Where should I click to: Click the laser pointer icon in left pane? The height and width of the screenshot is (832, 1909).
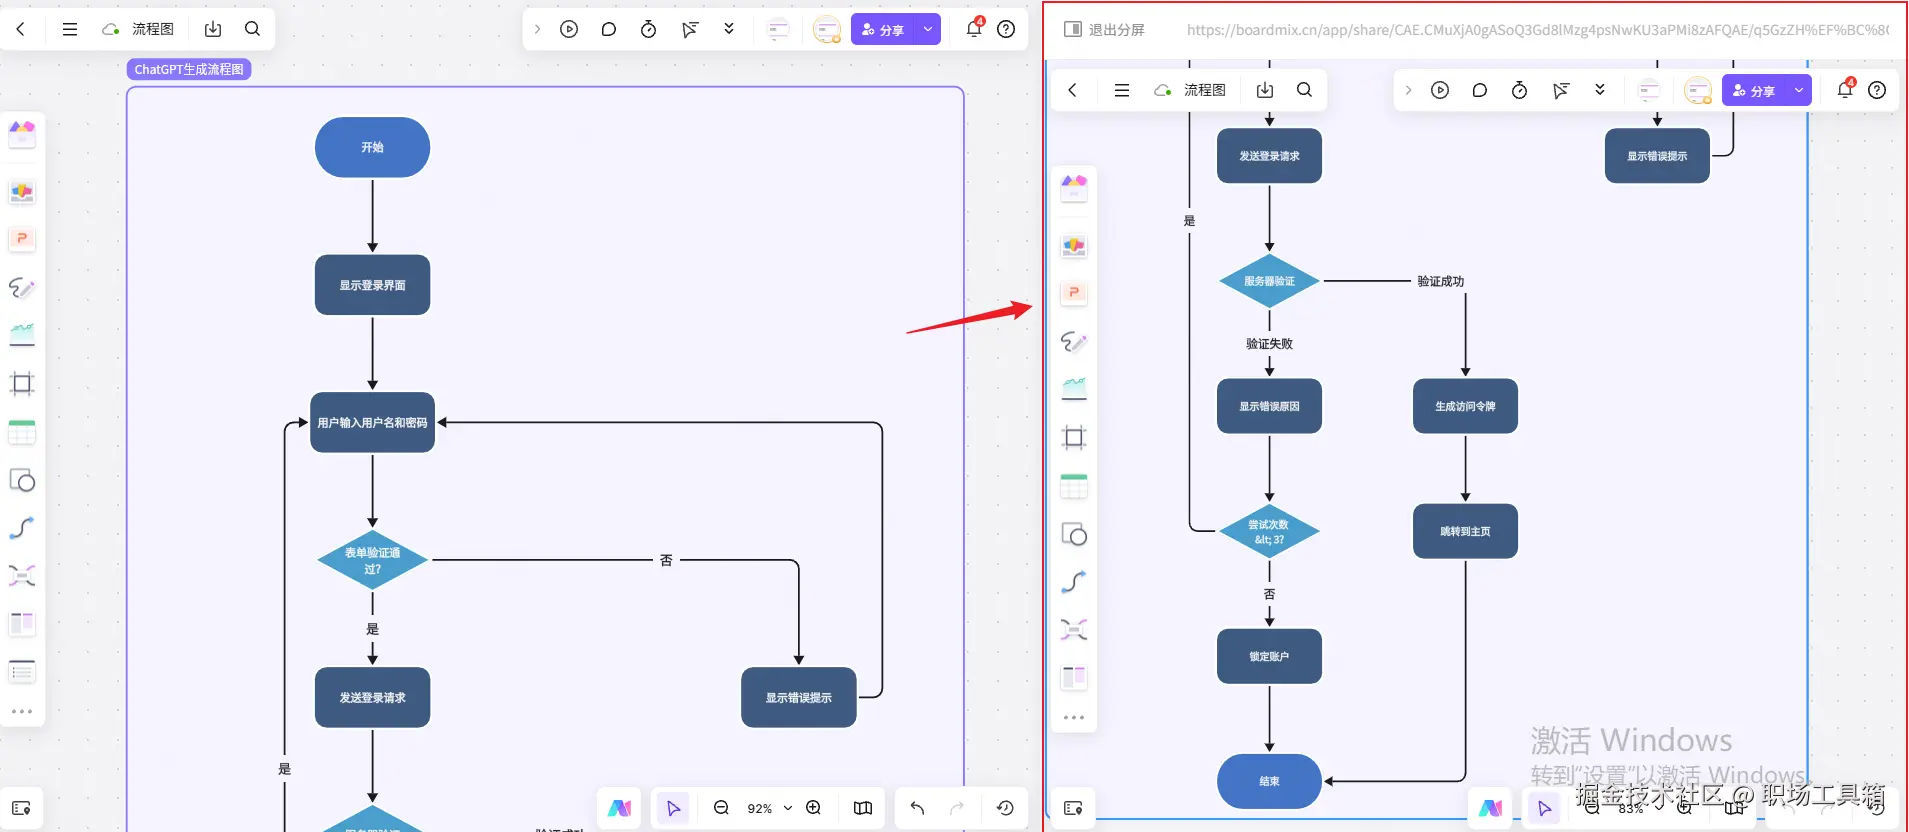tap(690, 29)
